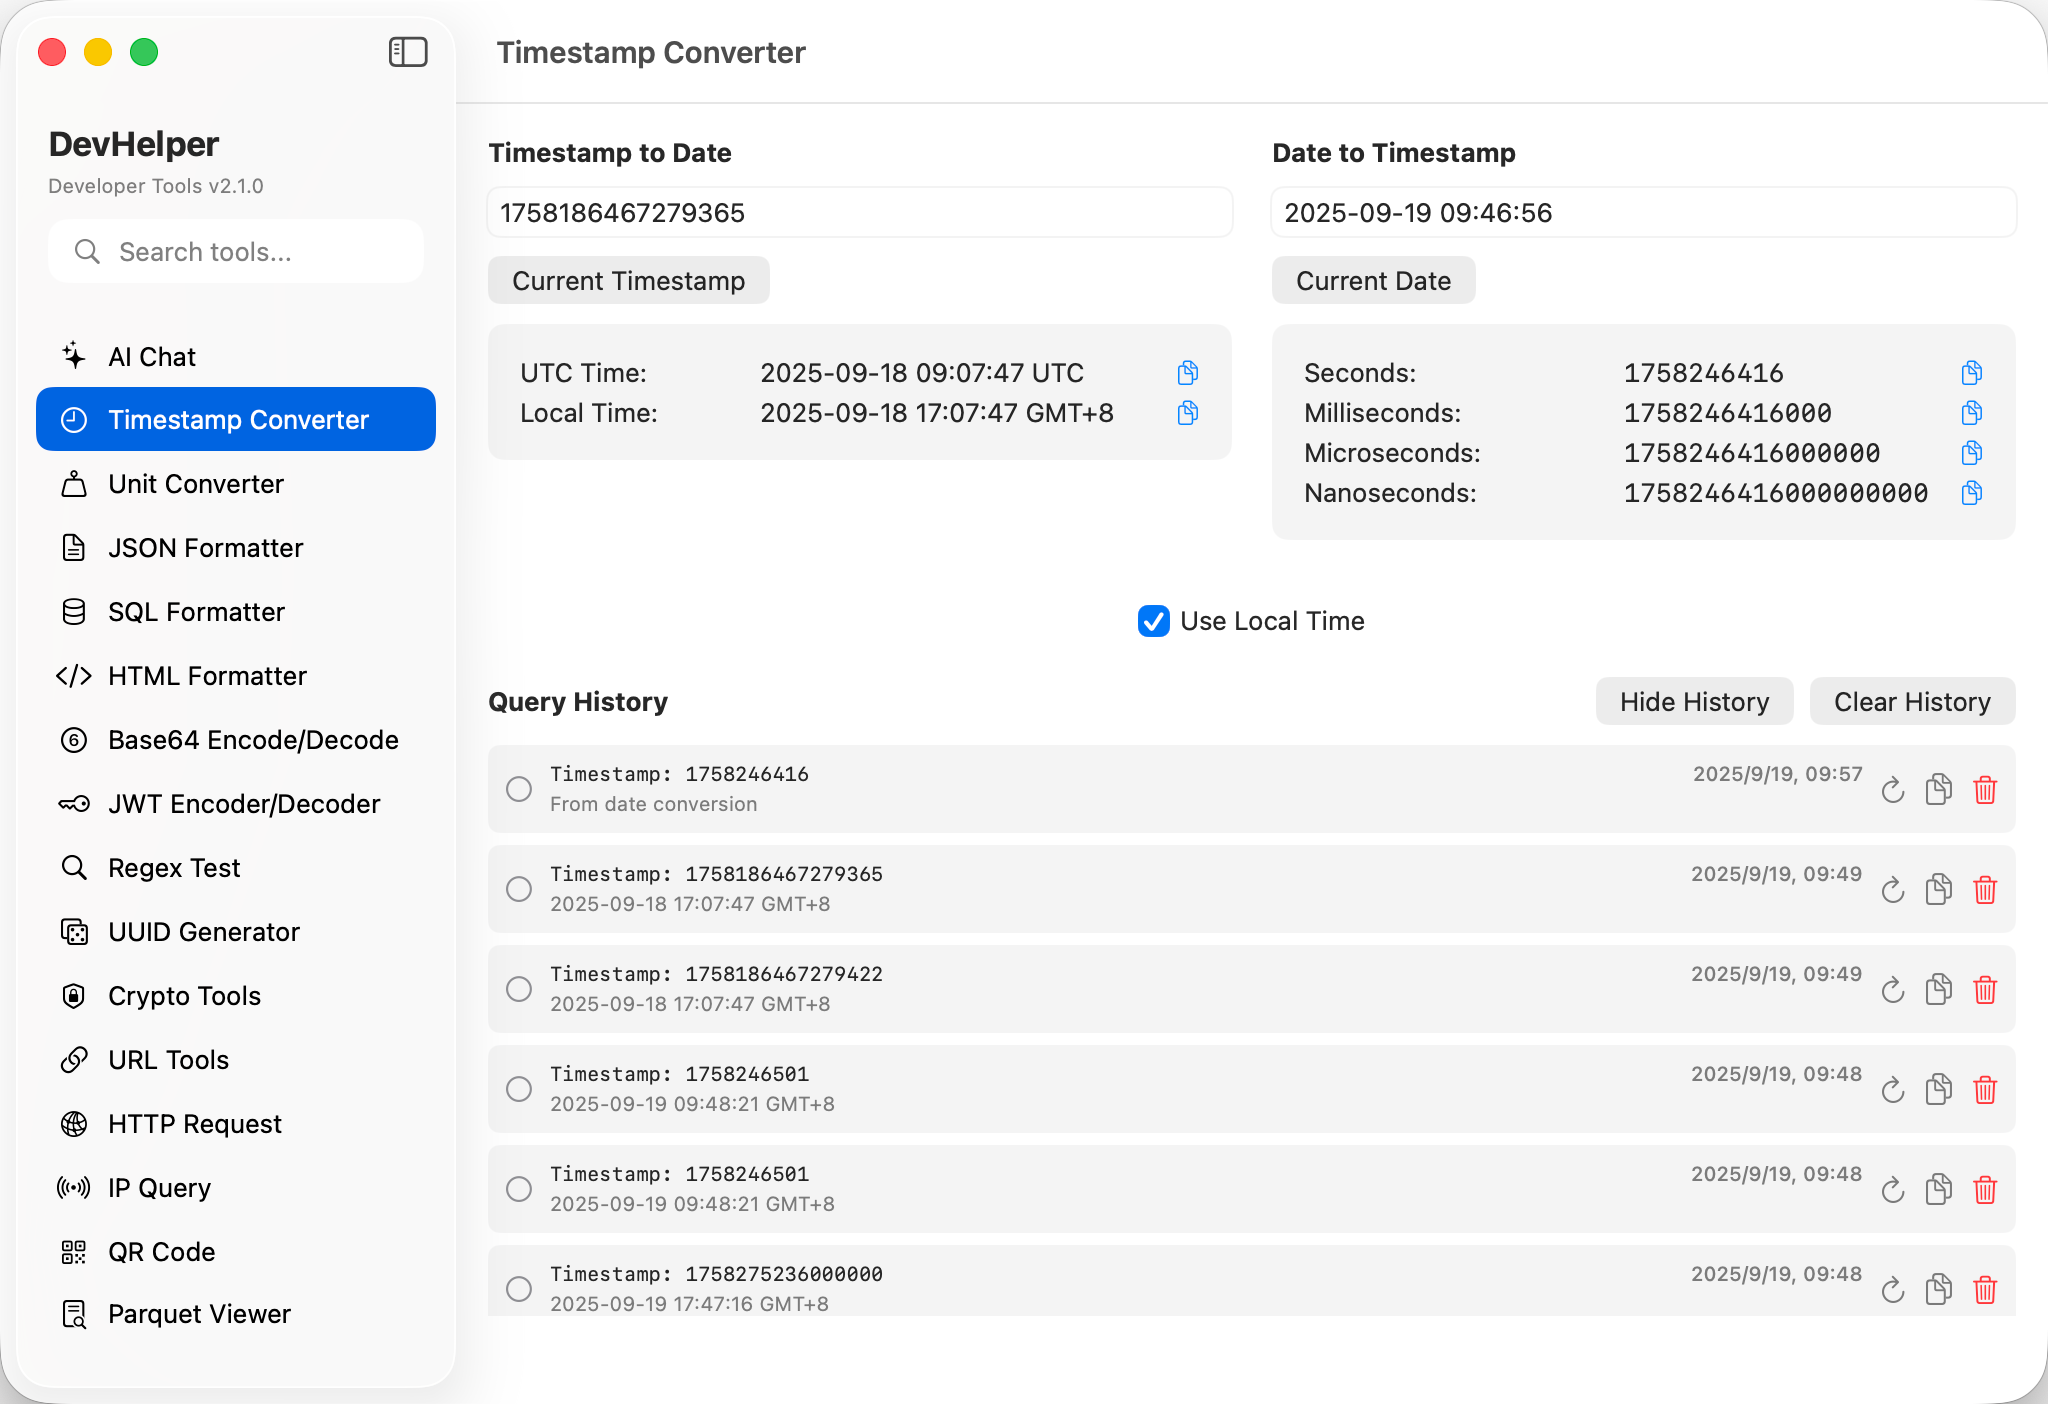Copy the 1758186467279422 history entry
The image size is (2048, 1404).
[1938, 990]
